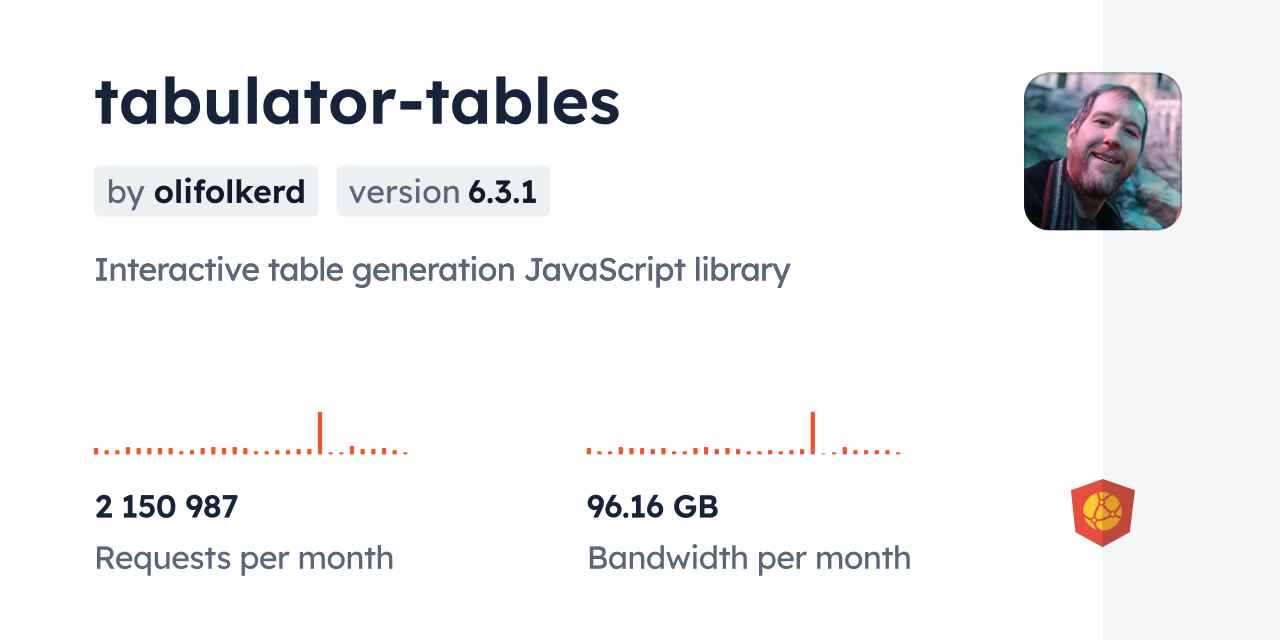This screenshot has width=1280, height=640.
Task: Open the author badge "by olifolkerd"
Action: coord(206,191)
